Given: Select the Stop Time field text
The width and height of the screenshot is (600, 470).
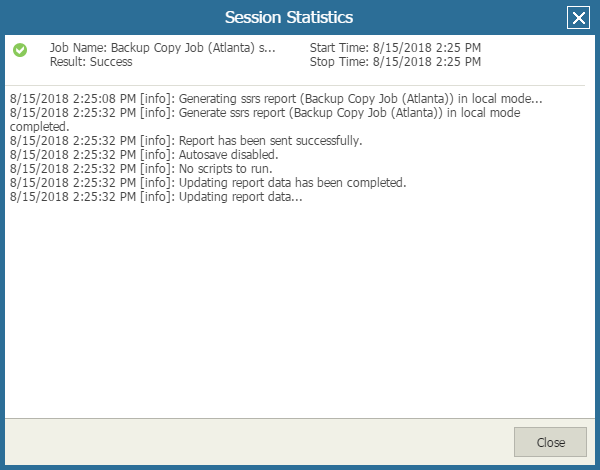Looking at the screenshot, I should tap(395, 62).
